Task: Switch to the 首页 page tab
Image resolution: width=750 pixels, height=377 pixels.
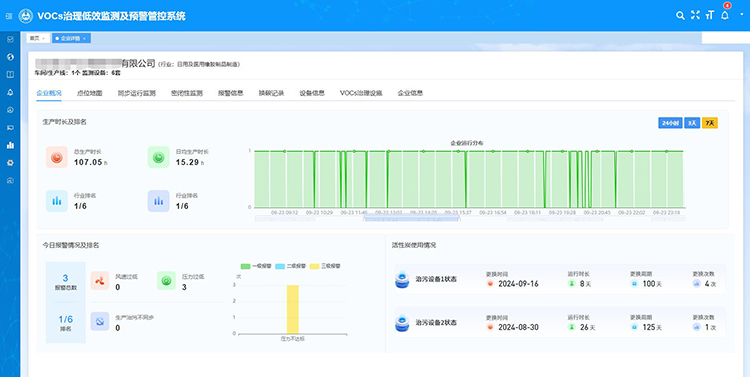Action: (x=37, y=38)
